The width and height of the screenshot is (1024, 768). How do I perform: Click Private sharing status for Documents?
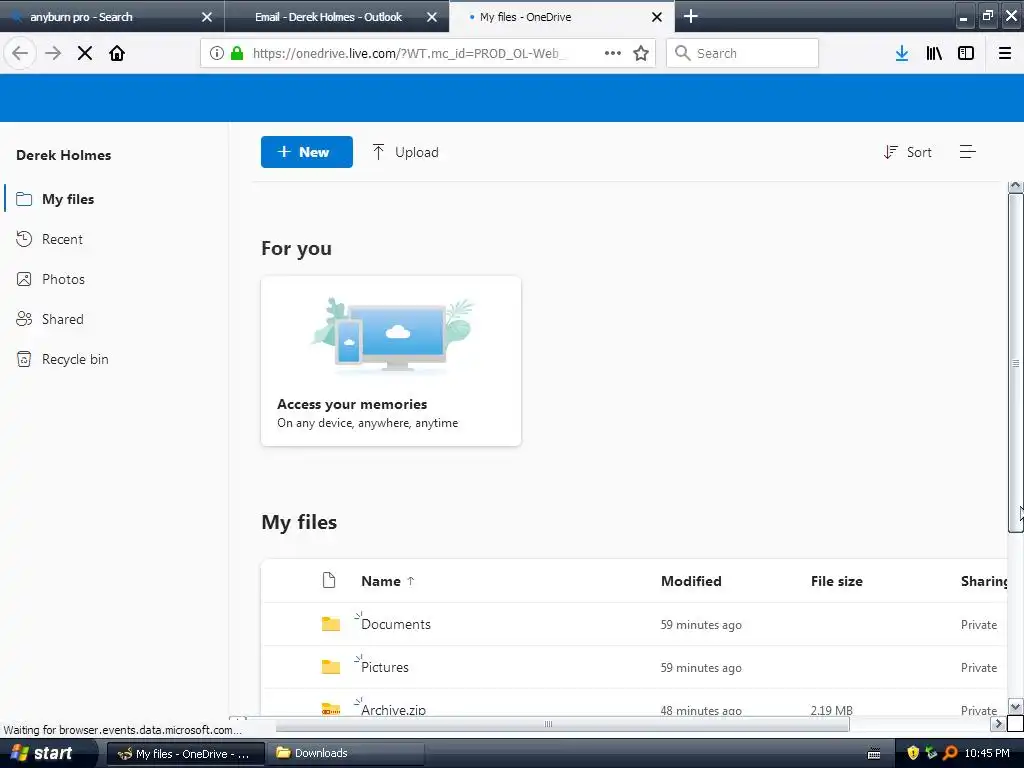coord(979,625)
